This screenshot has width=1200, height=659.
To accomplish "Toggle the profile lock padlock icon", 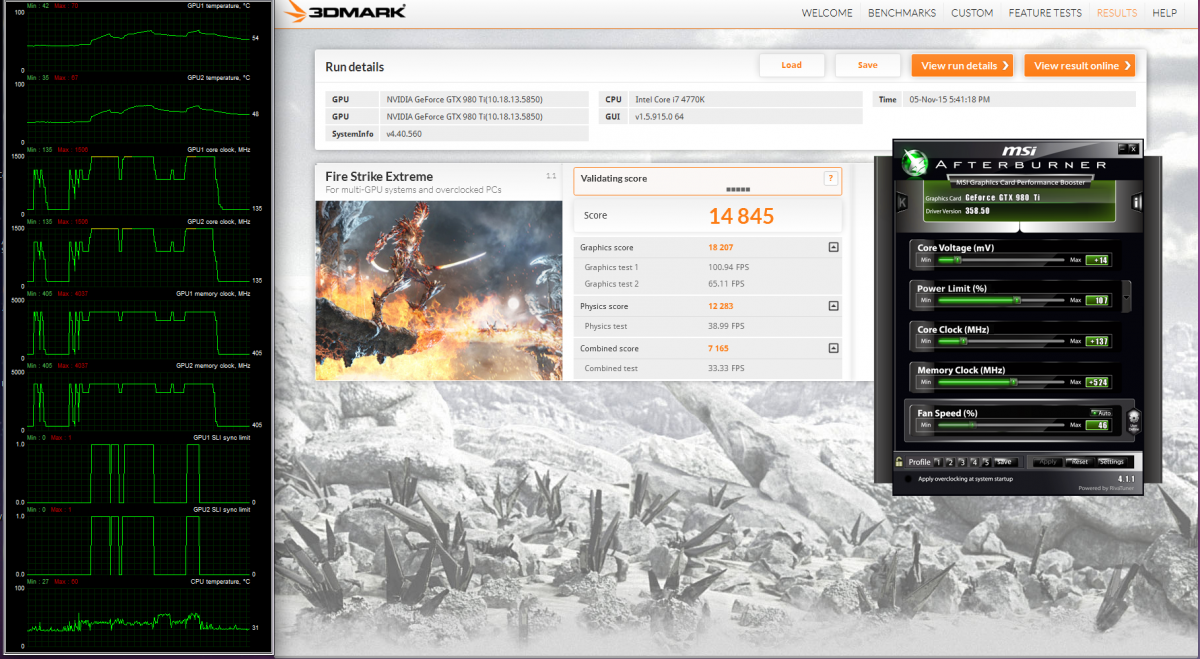I will pyautogui.click(x=899, y=462).
